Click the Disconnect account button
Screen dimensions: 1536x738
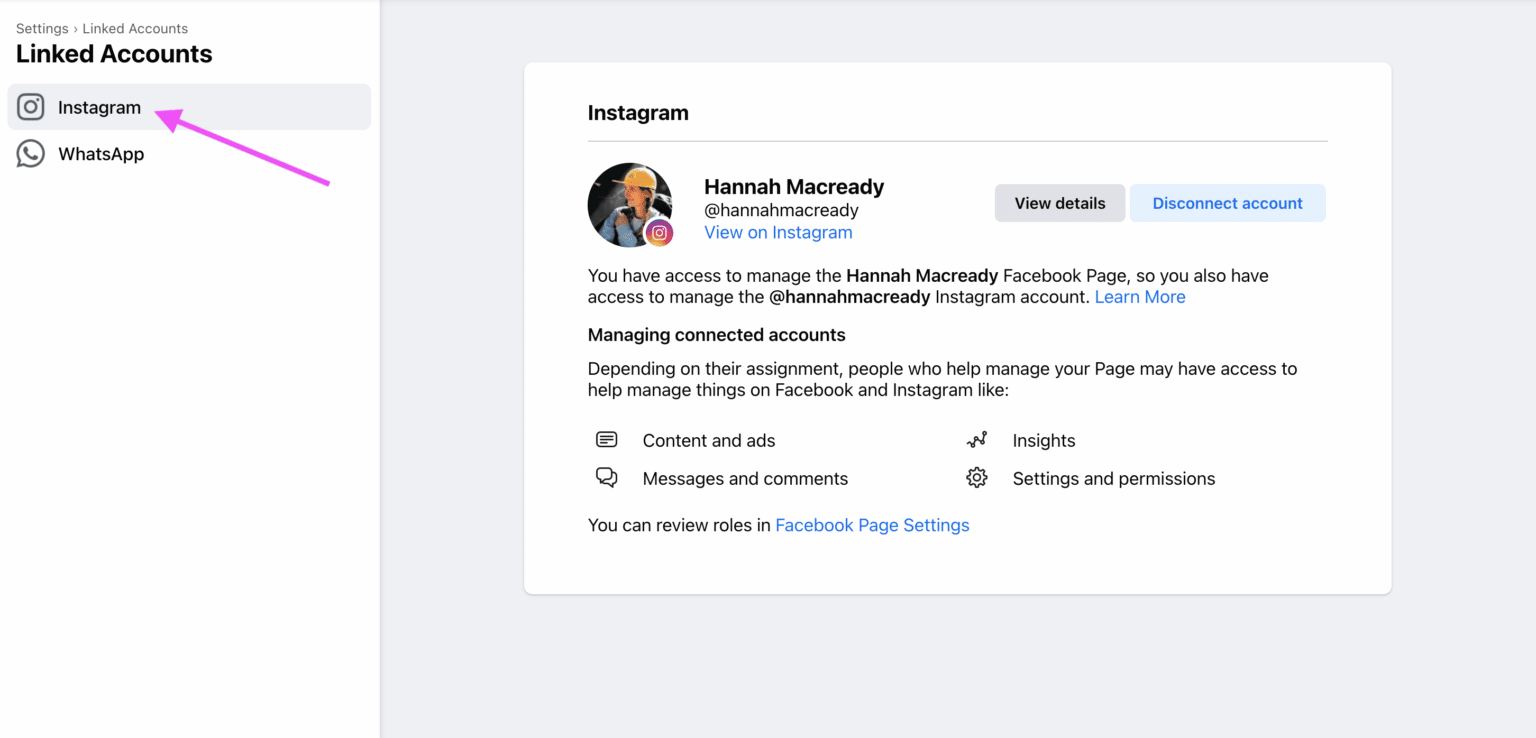pos(1228,203)
